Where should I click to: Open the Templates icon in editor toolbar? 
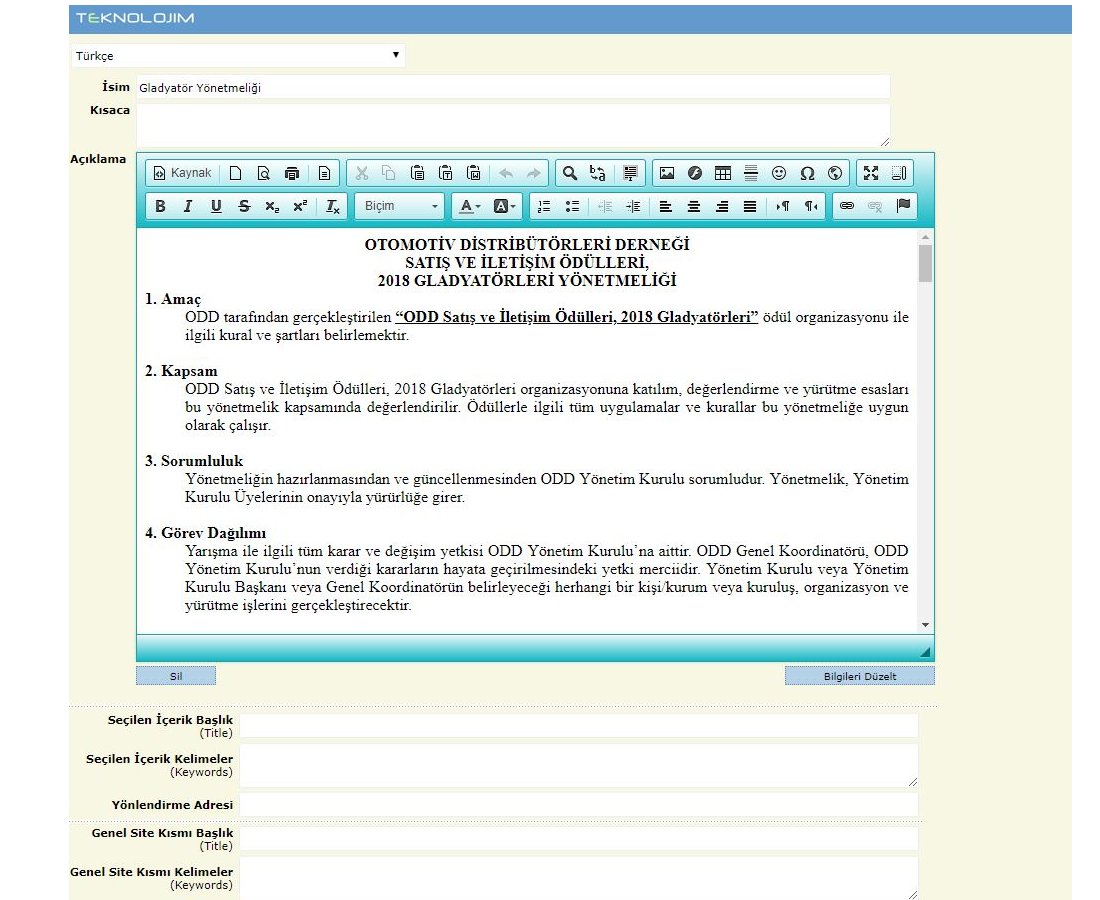[x=324, y=173]
